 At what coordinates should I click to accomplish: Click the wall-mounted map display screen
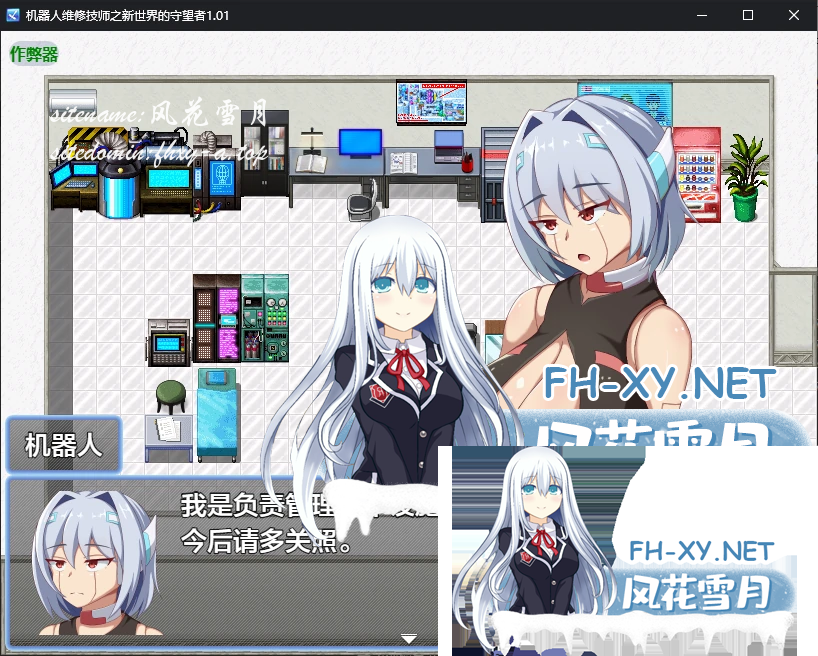point(431,102)
